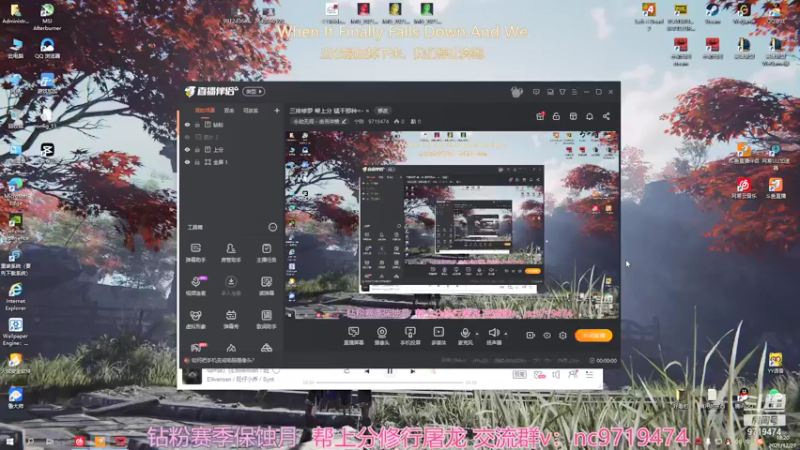Add a 多媒体 media source
The image size is (800, 450).
click(438, 336)
